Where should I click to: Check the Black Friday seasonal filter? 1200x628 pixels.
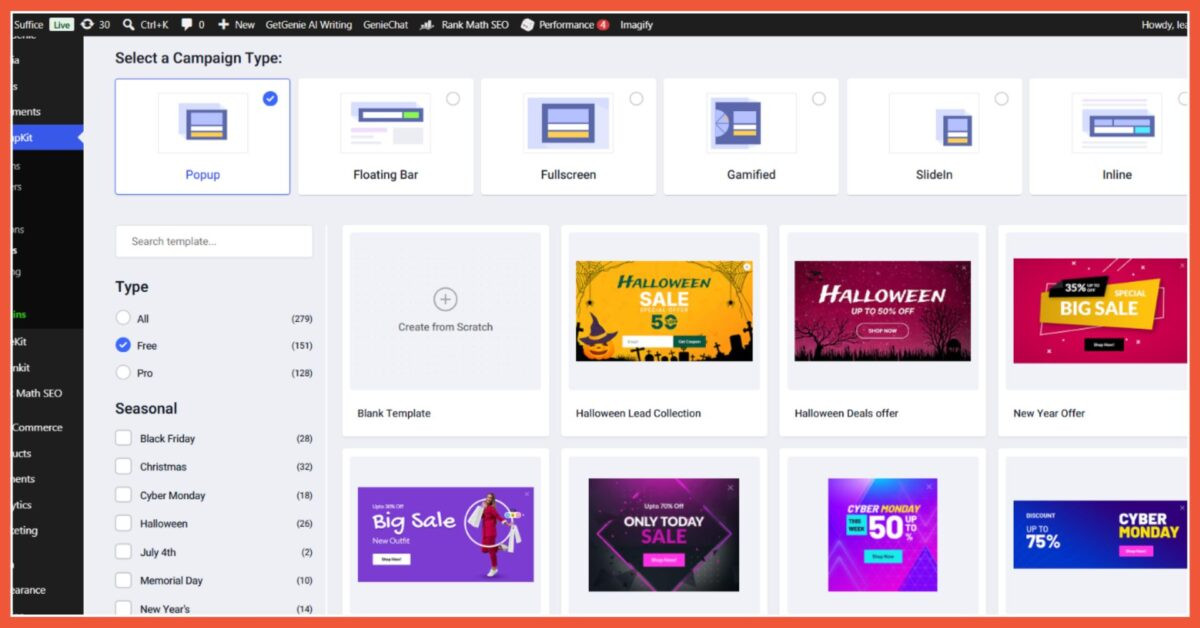[123, 438]
